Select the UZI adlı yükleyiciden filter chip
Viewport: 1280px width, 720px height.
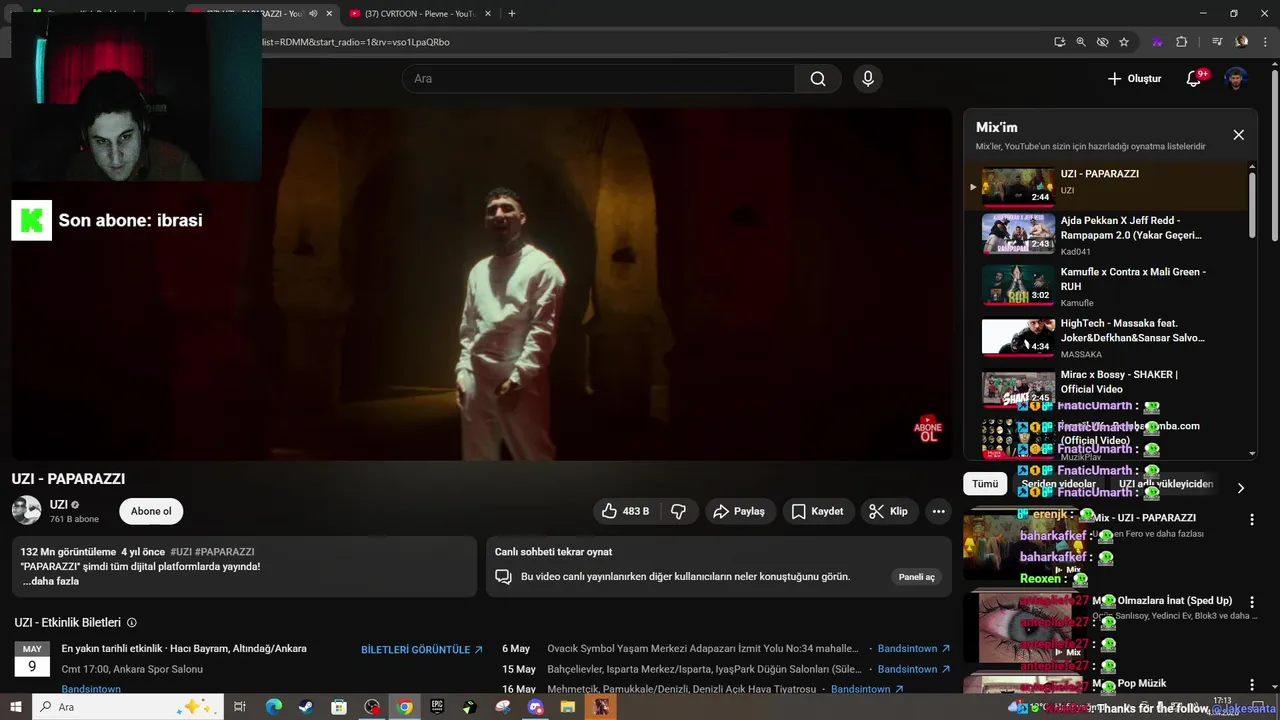(x=1165, y=484)
